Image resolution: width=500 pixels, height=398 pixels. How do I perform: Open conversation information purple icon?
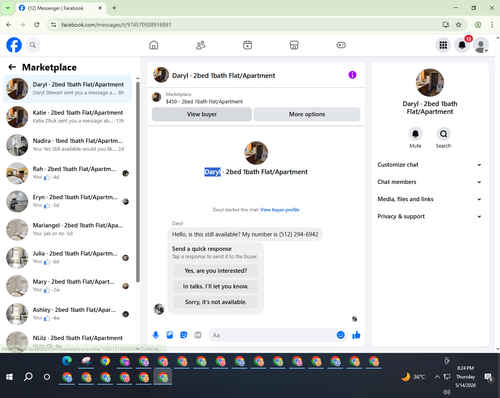(x=352, y=75)
